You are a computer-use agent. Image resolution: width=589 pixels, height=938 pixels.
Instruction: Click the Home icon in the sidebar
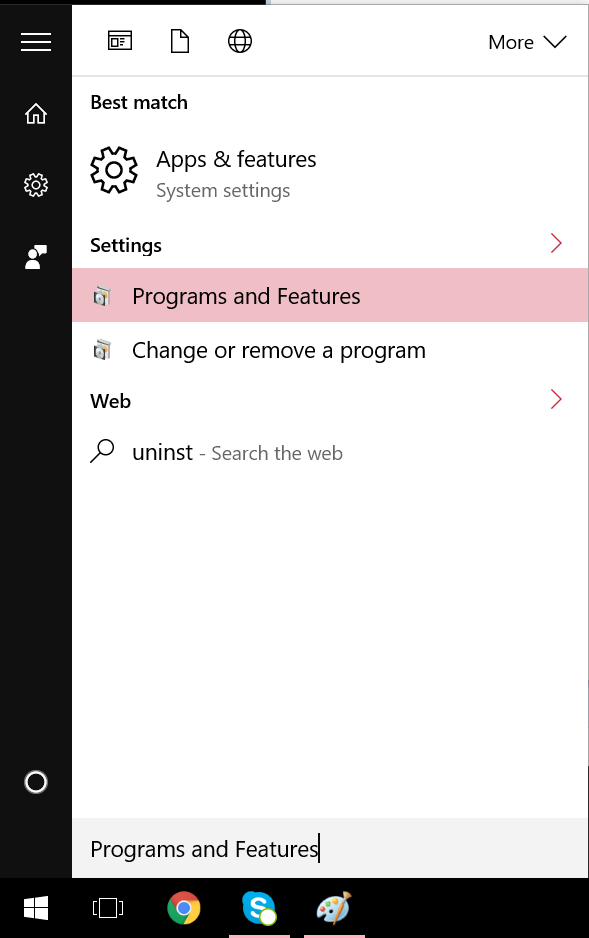[x=35, y=114]
